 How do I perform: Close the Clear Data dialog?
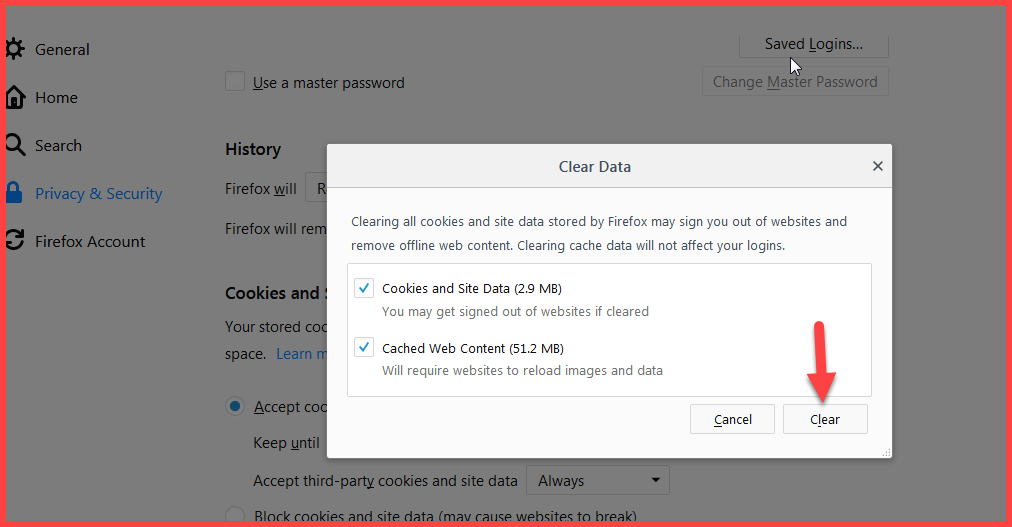(878, 166)
